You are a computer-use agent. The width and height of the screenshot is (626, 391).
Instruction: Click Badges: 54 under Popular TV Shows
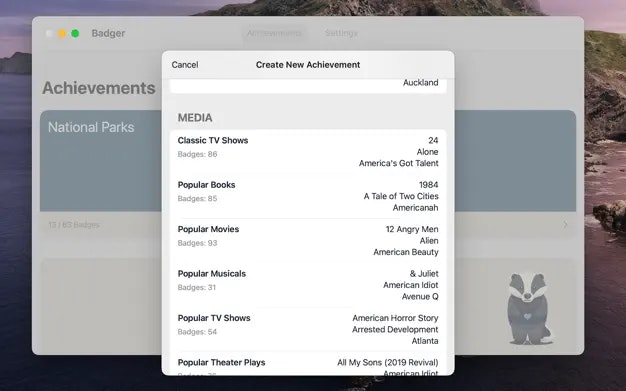coord(197,332)
